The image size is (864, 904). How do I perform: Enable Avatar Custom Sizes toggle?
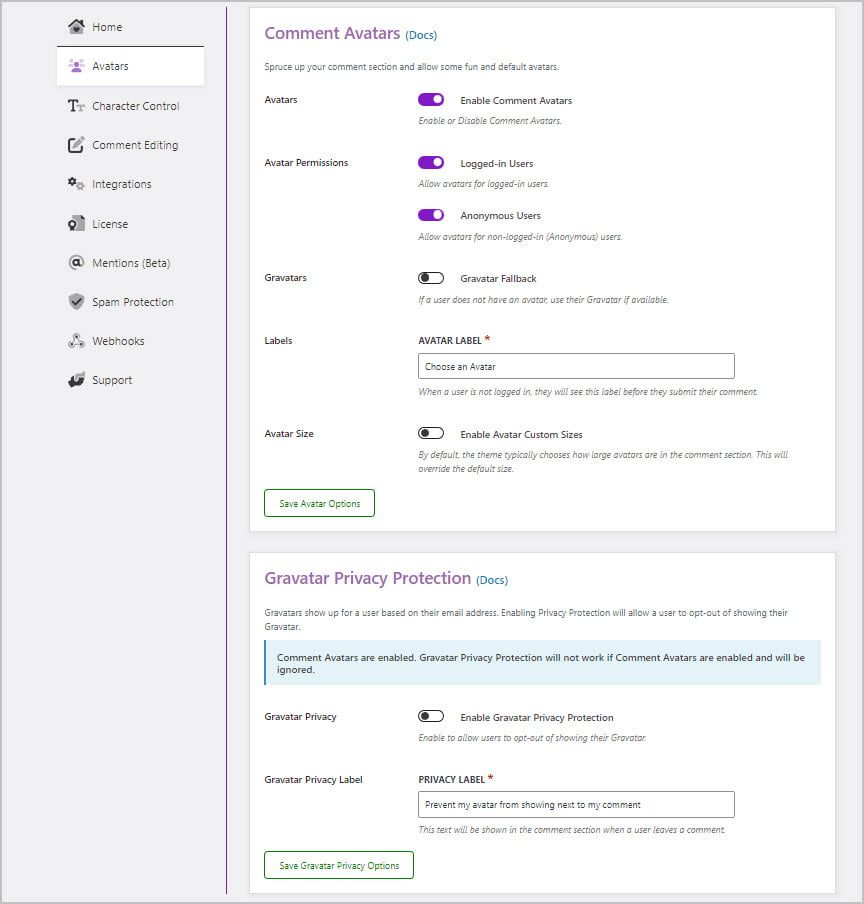[x=431, y=434]
